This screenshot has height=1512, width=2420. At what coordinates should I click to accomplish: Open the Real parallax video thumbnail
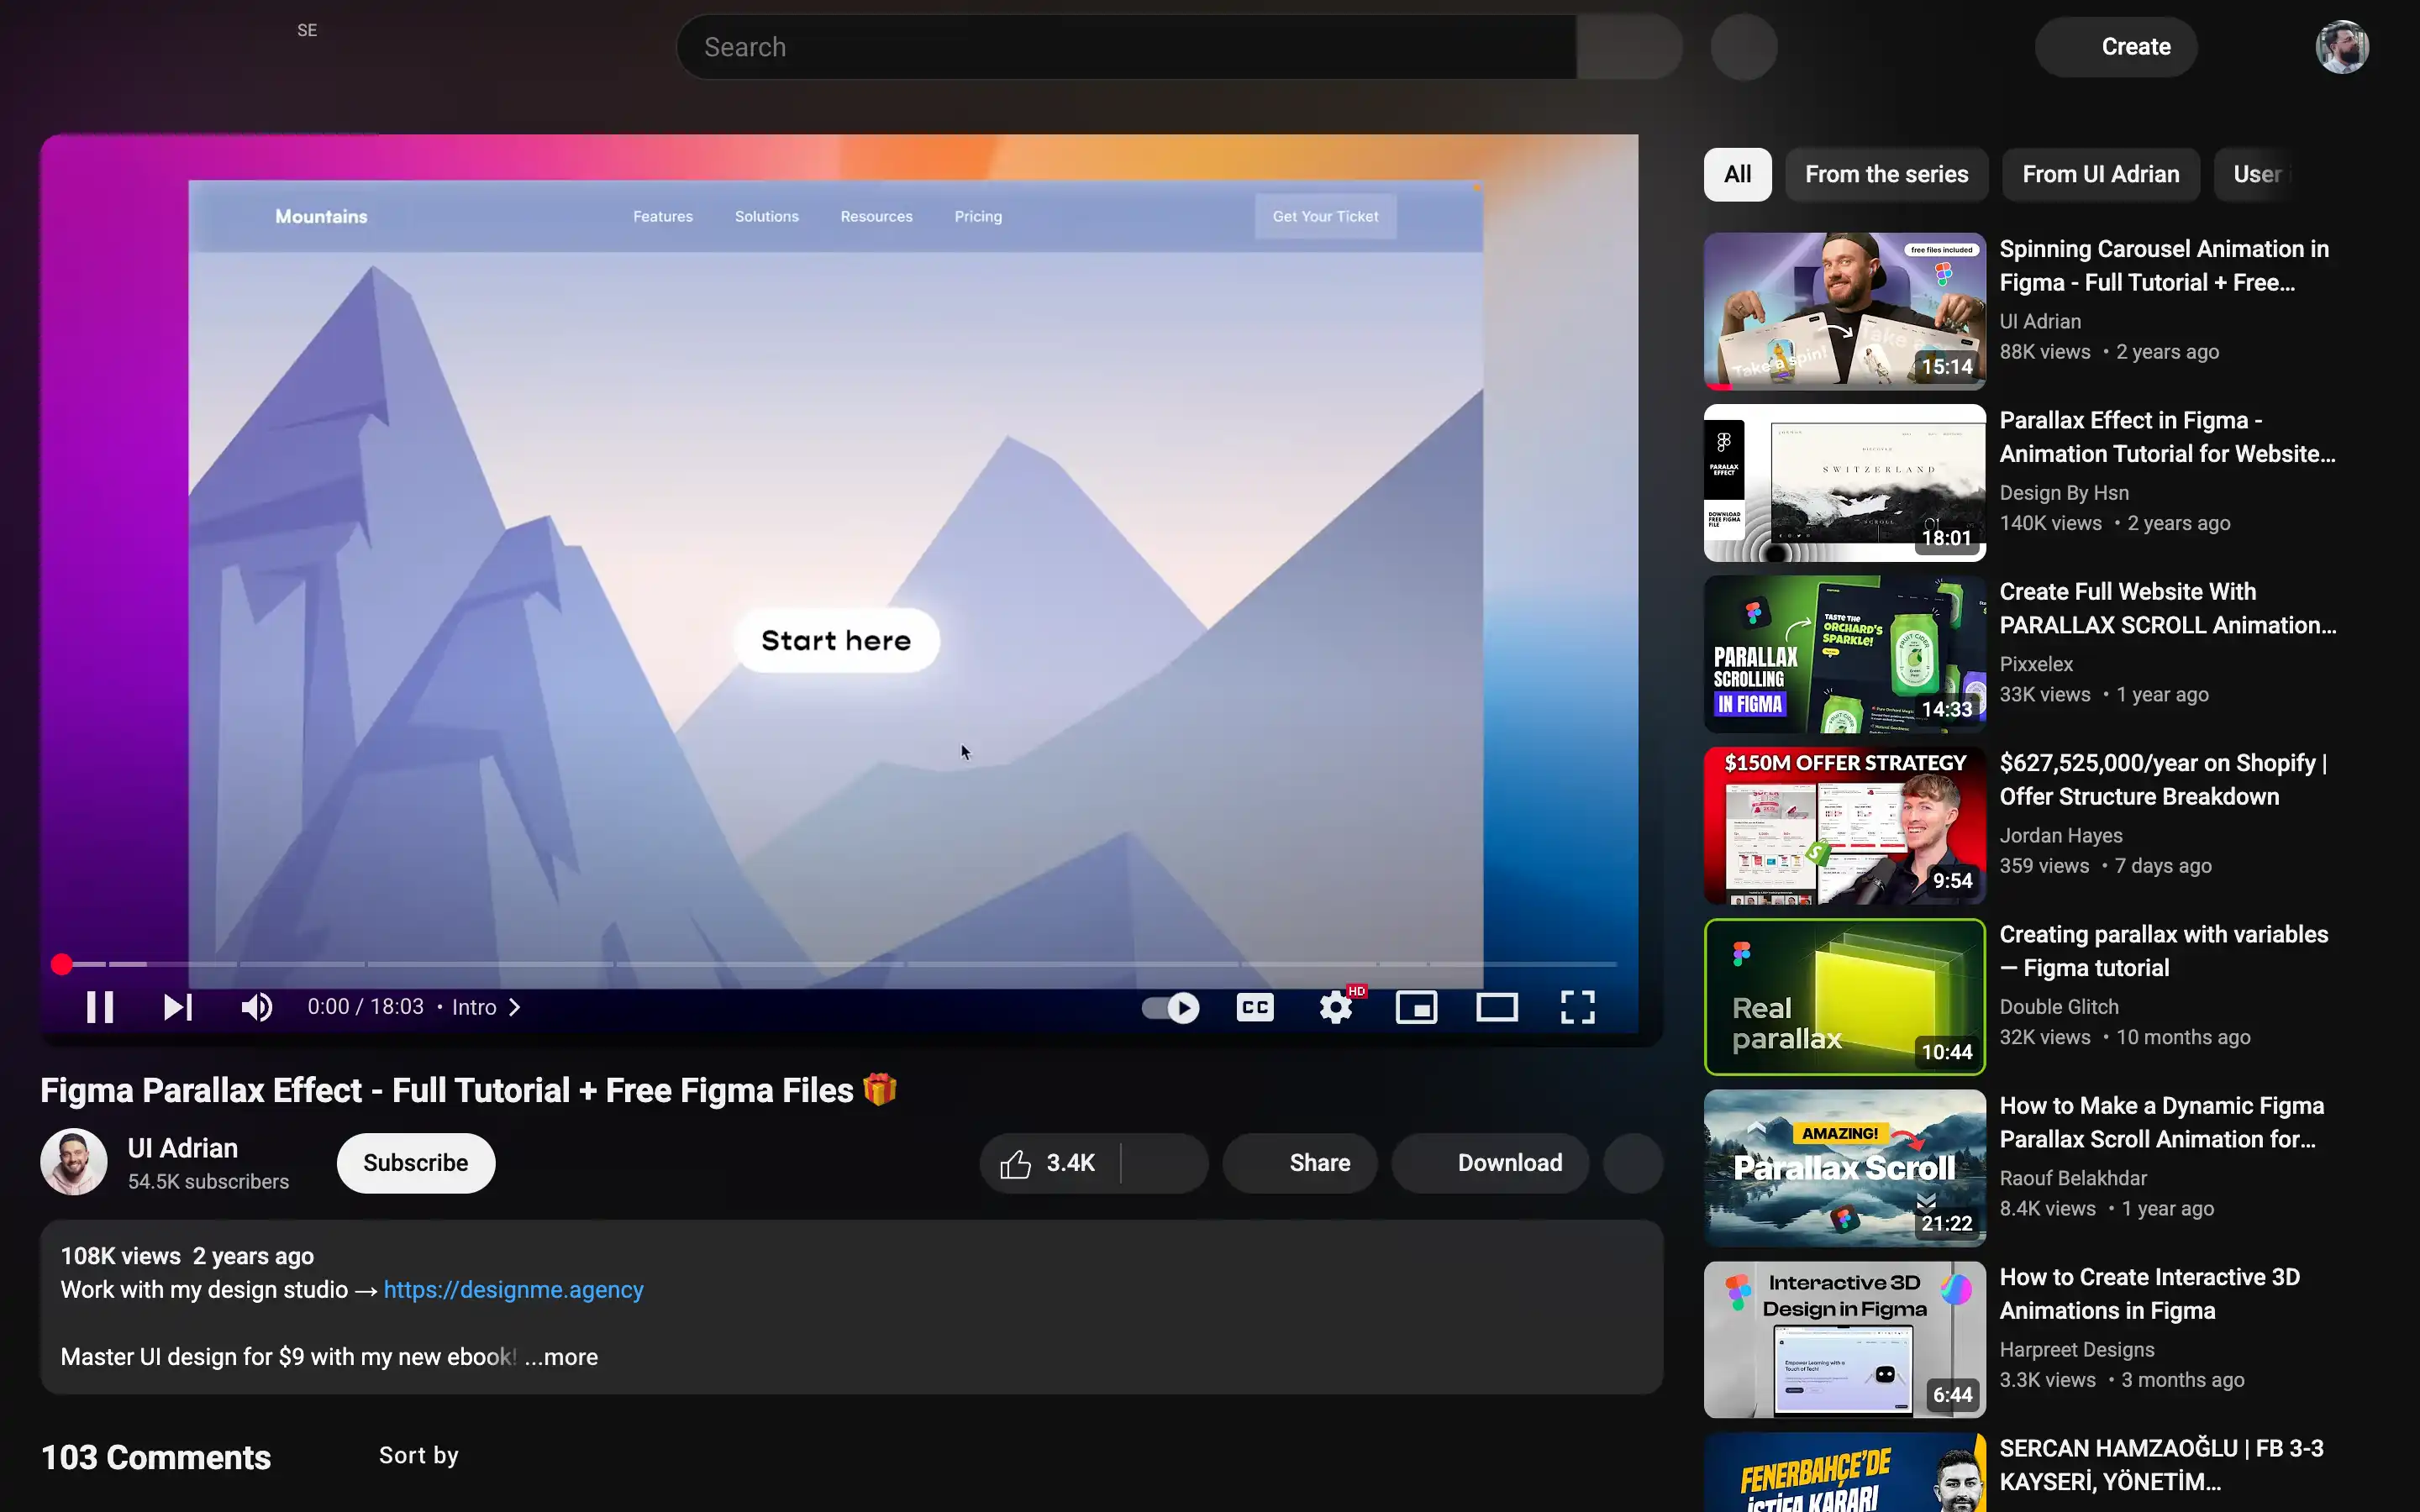1844,996
